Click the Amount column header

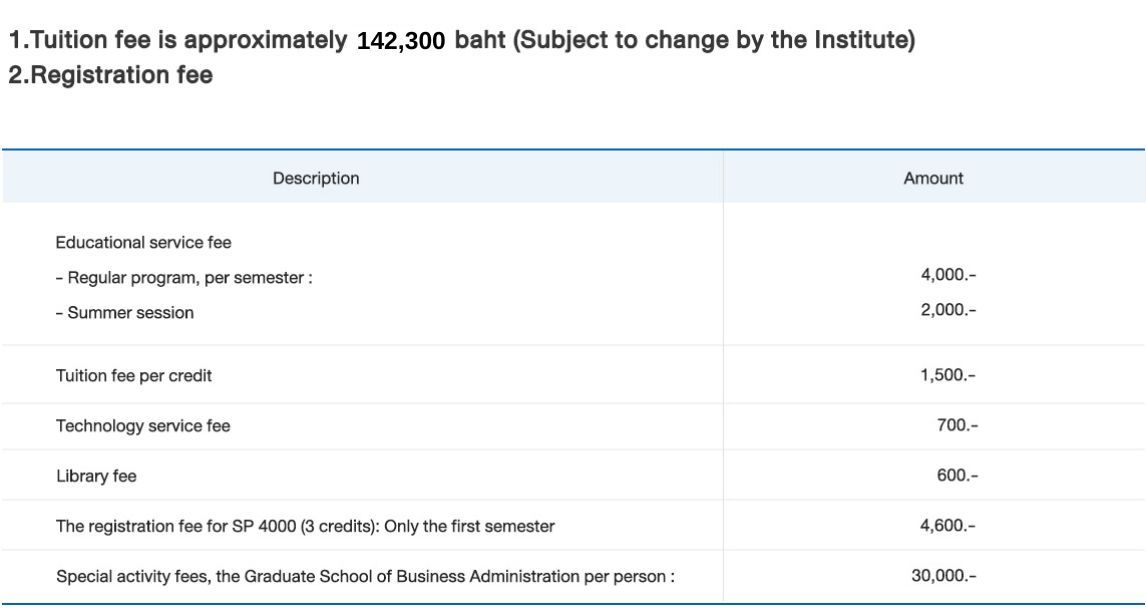[933, 178]
